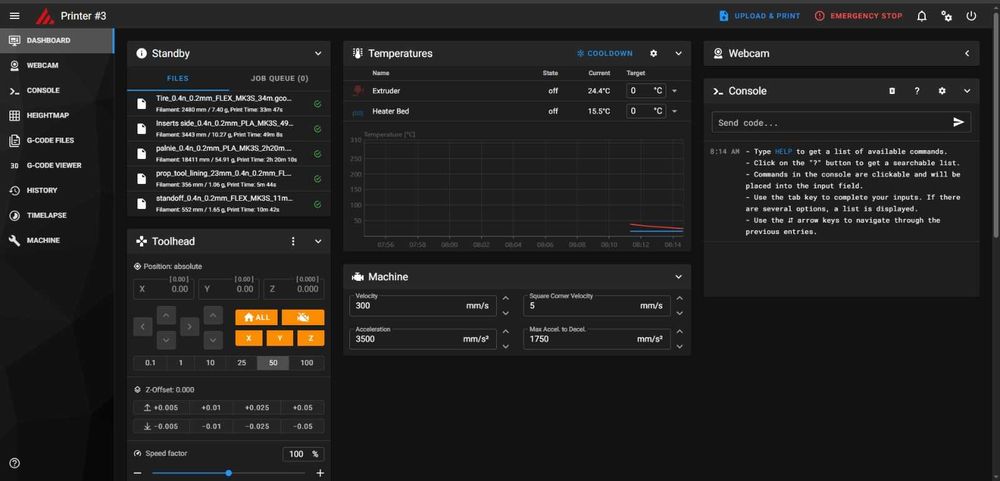Select the 100 mm step size

click(x=307, y=363)
